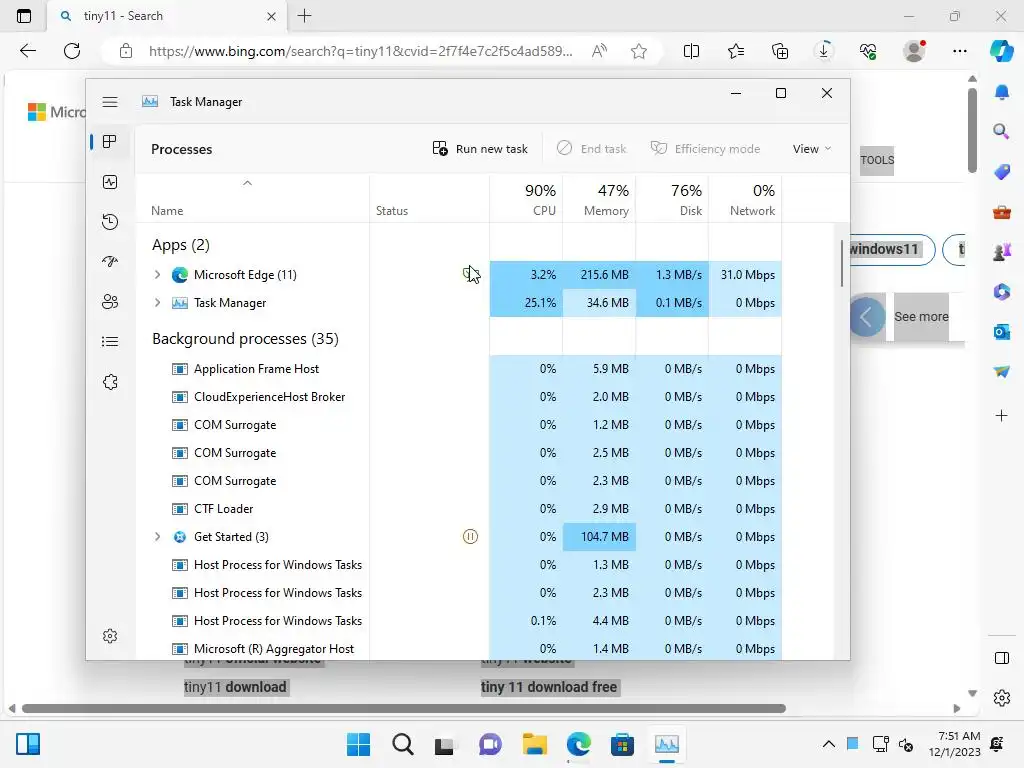Viewport: 1024px width, 768px height.
Task: Add app to Edge sidebar plus
Action: 1001,416
